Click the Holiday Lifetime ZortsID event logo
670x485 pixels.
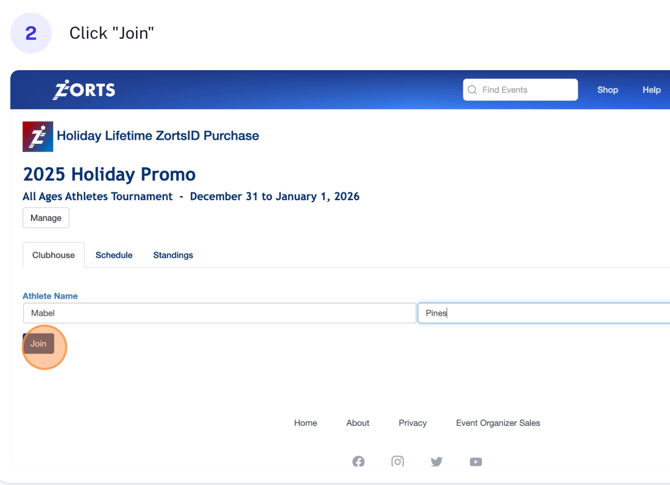38,136
